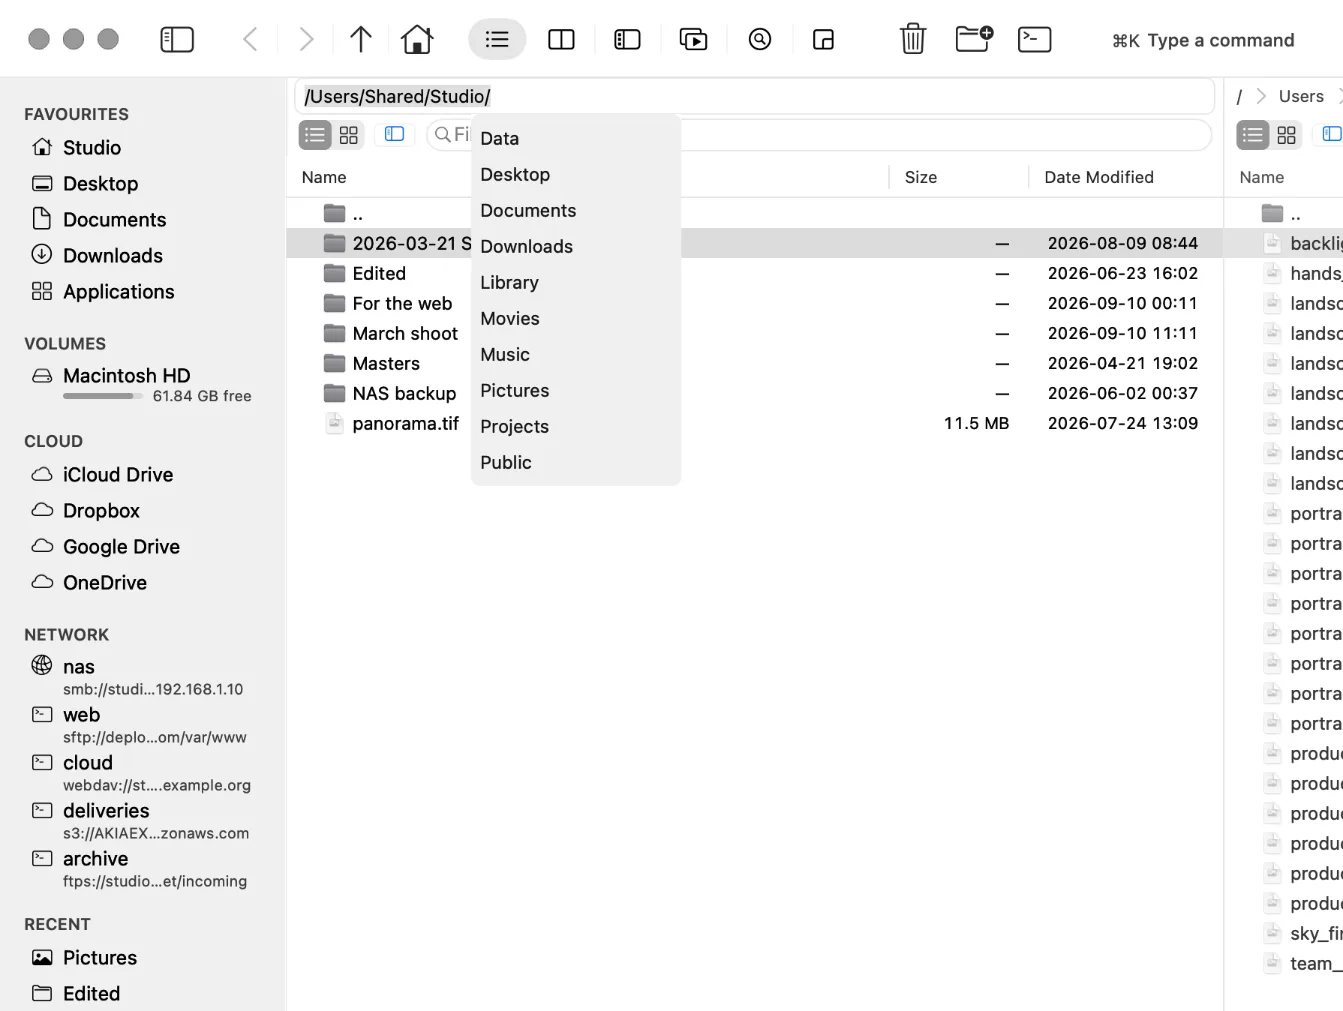This screenshot has height=1011, width=1343.
Task: Select the panorama.tif file
Action: [754, 424]
